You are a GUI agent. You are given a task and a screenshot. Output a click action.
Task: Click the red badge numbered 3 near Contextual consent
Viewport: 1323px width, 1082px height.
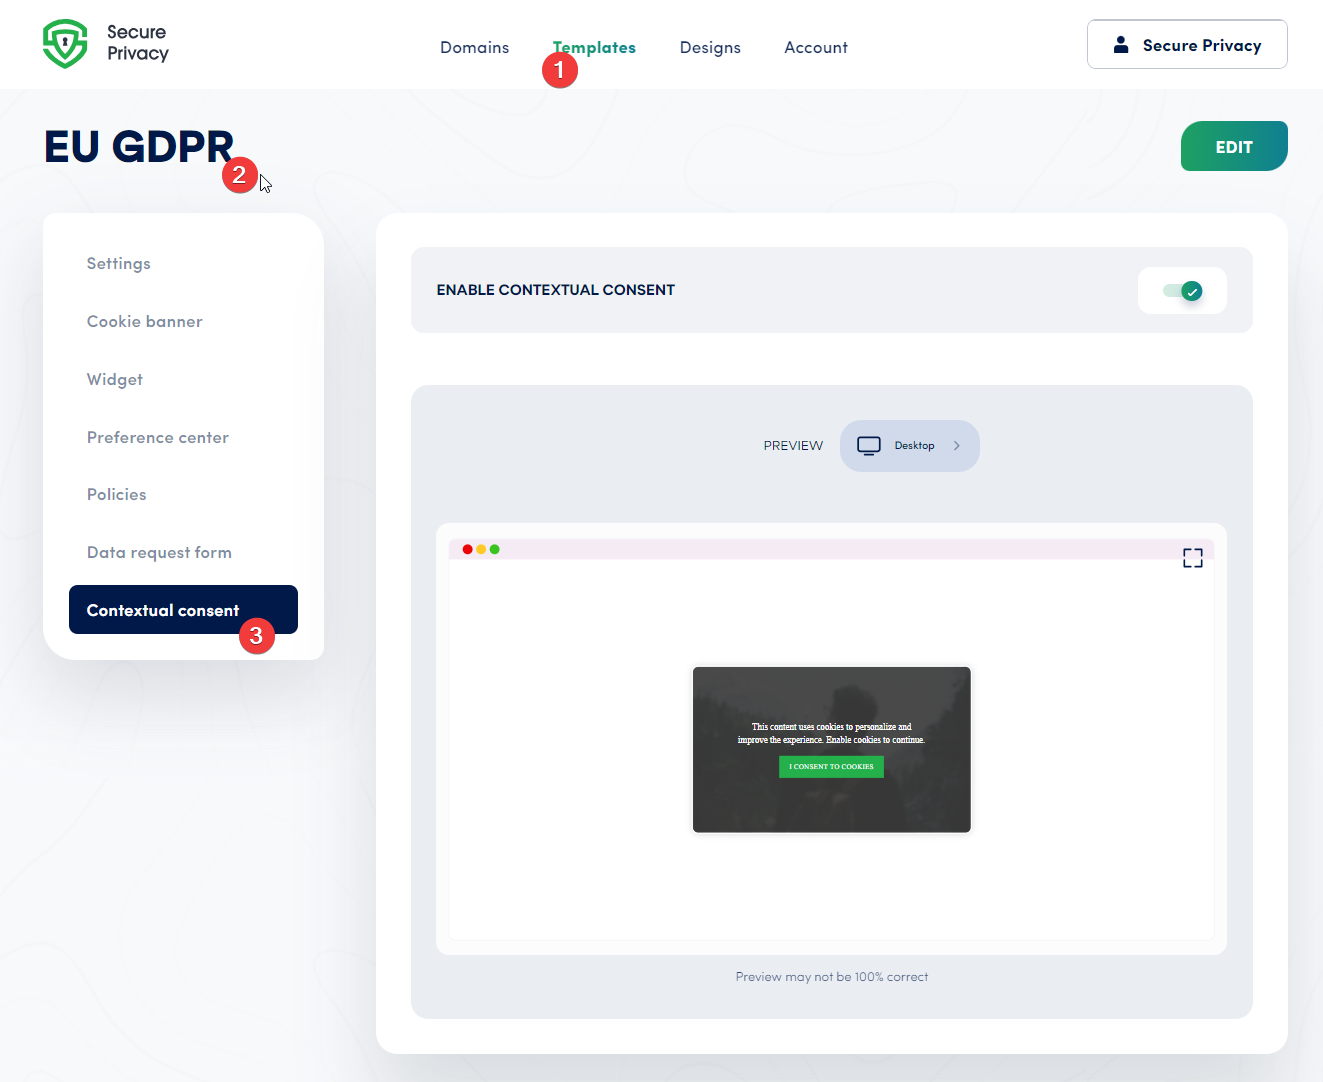tap(257, 635)
